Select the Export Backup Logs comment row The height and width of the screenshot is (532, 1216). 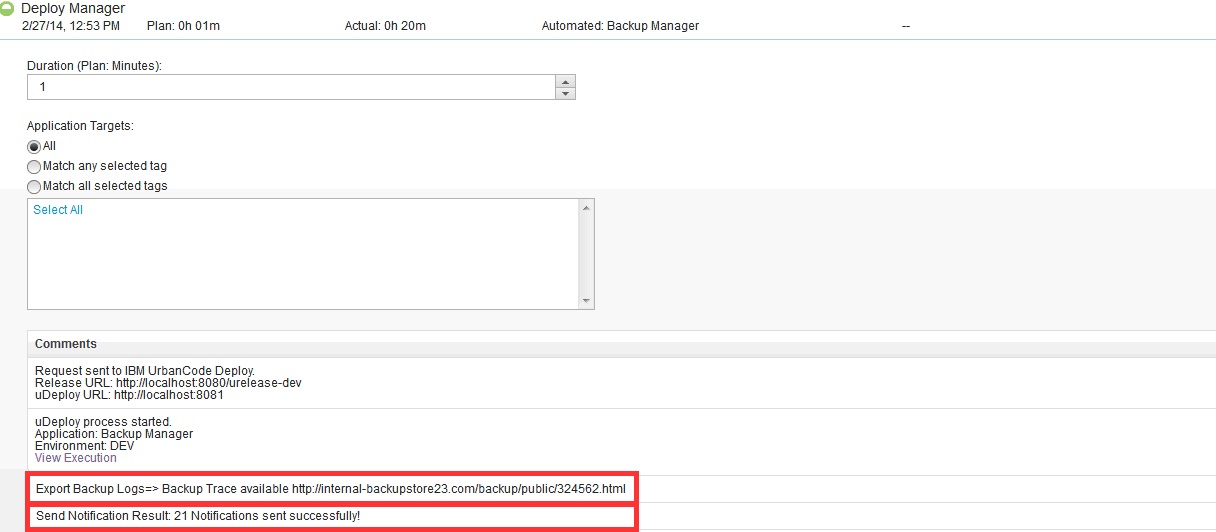coord(330,489)
